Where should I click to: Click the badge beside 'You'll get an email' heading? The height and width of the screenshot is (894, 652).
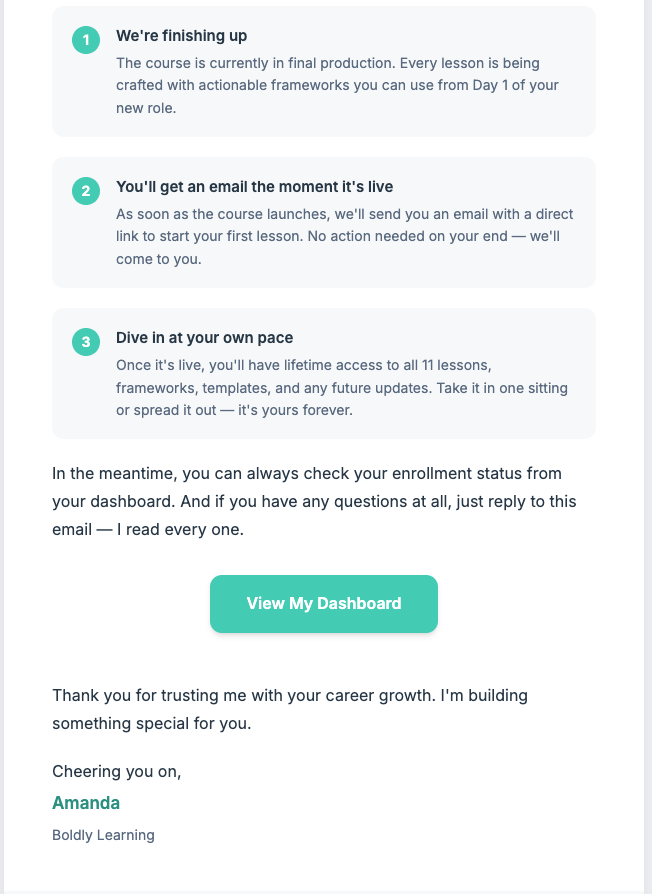pos(85,191)
